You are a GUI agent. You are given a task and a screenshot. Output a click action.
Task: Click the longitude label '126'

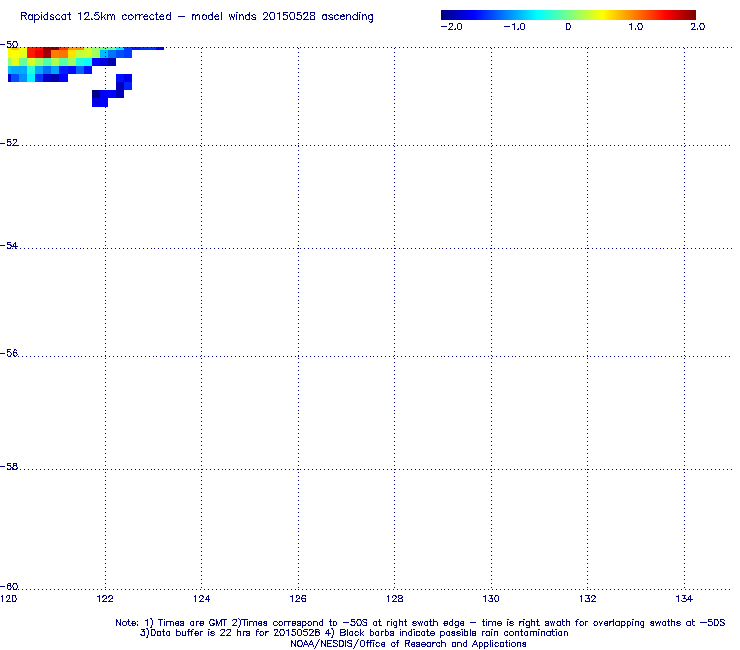click(298, 599)
